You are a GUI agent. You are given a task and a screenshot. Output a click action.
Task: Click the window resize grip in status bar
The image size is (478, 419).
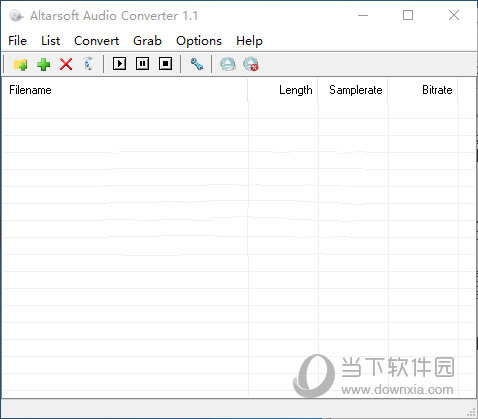click(x=471, y=412)
